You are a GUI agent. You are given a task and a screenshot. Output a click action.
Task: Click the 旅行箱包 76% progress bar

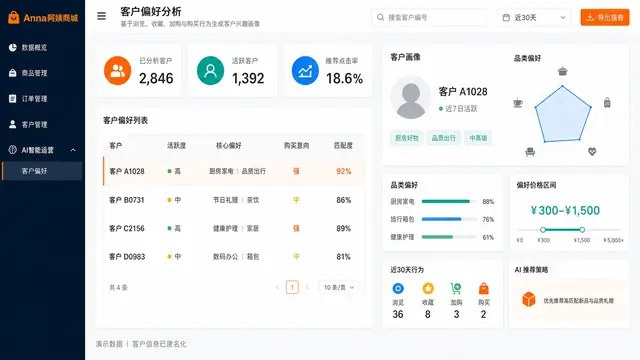pyautogui.click(x=449, y=219)
